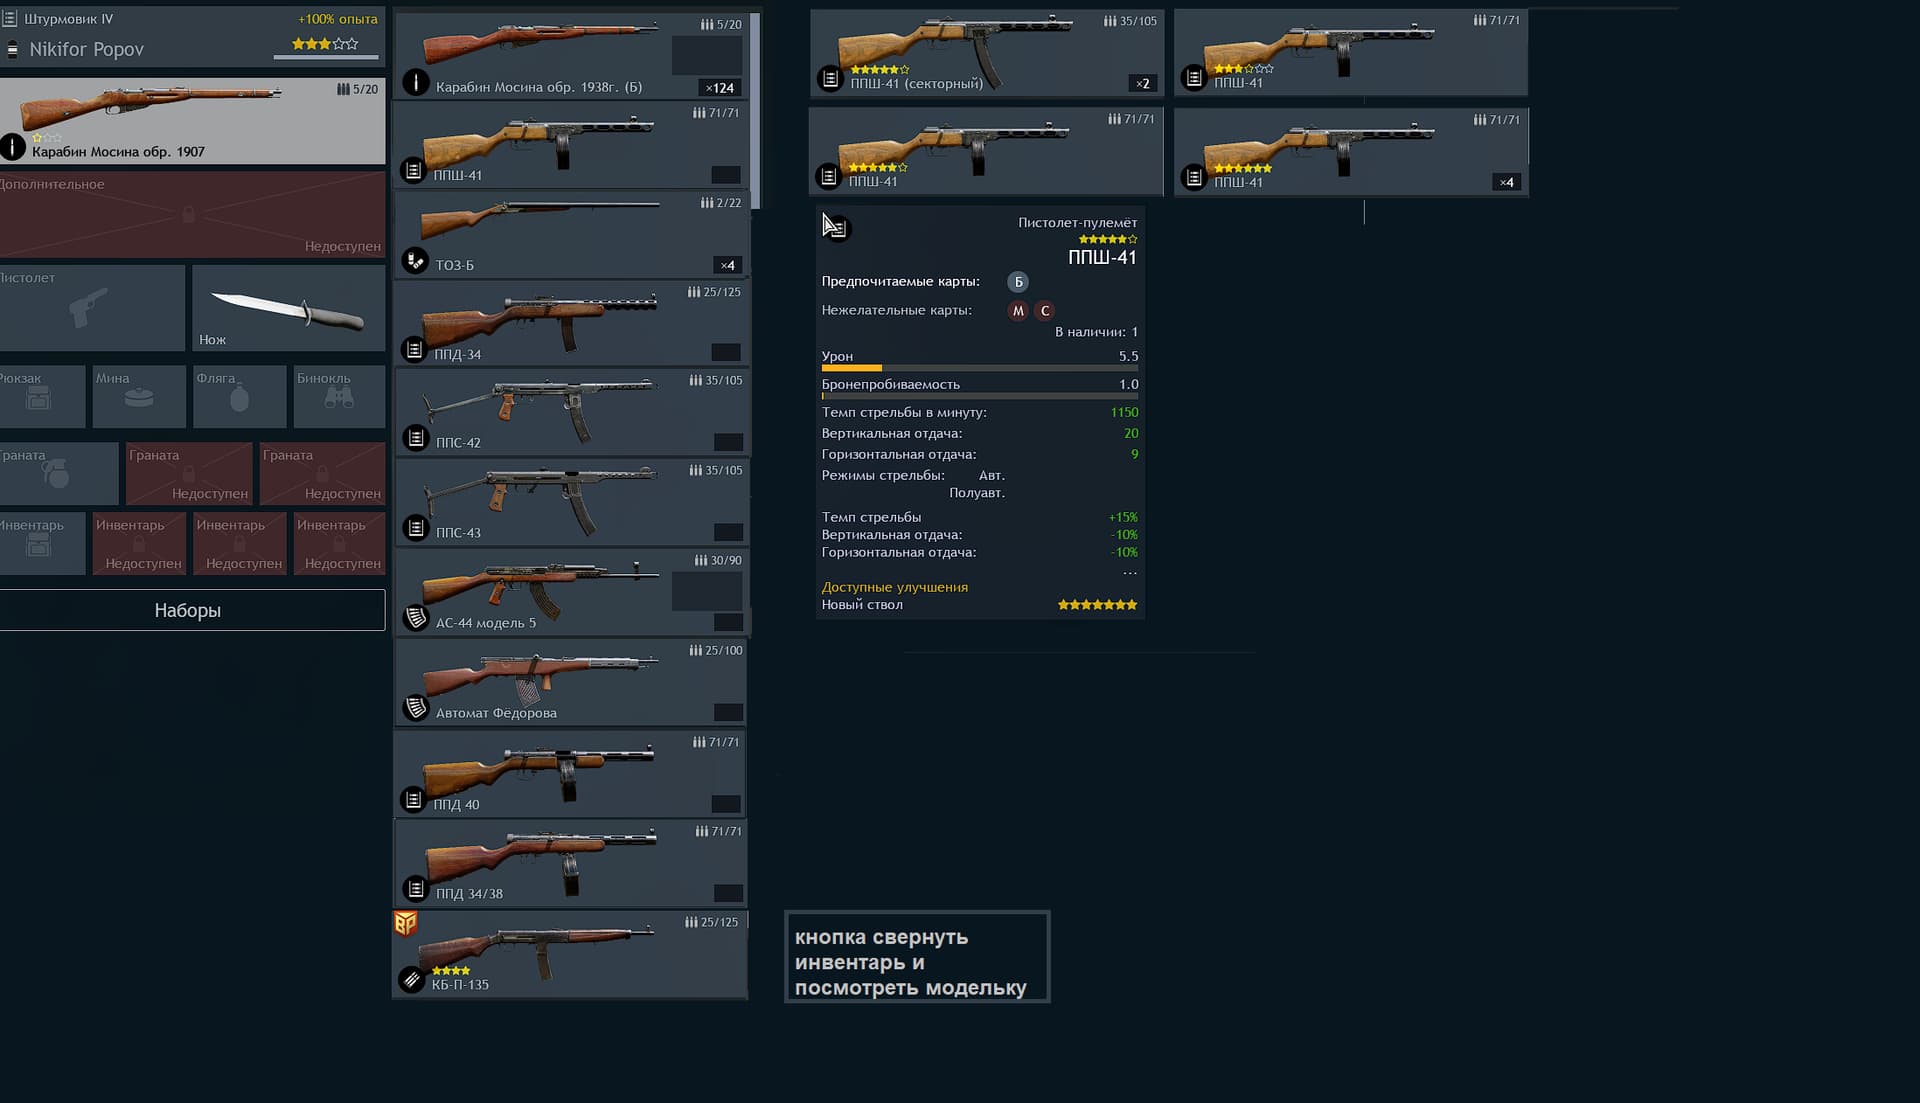The width and height of the screenshot is (1920, 1103).
Task: Click the preferred map Б badge
Action: pos(1018,282)
